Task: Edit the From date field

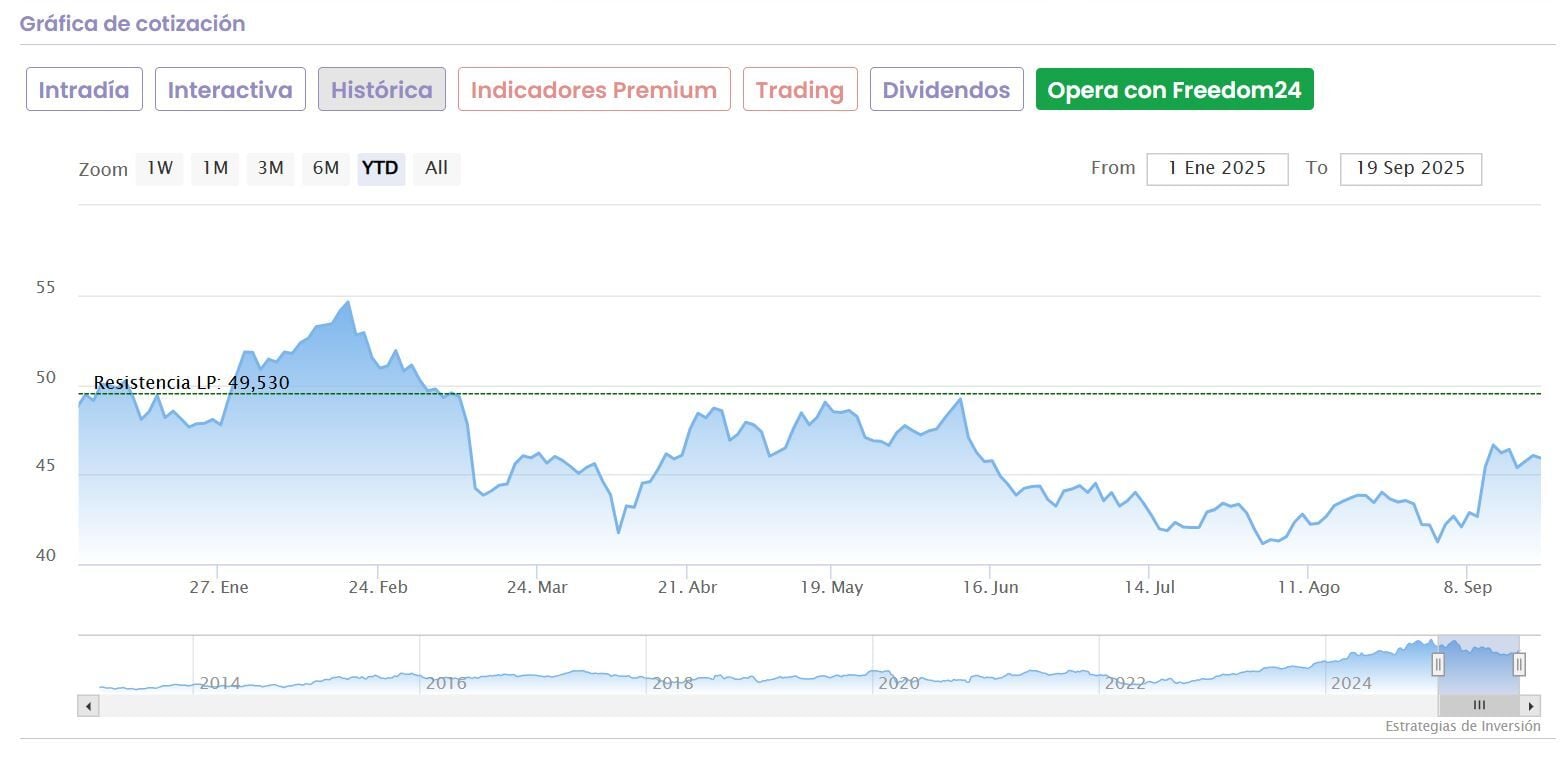Action: tap(1217, 169)
